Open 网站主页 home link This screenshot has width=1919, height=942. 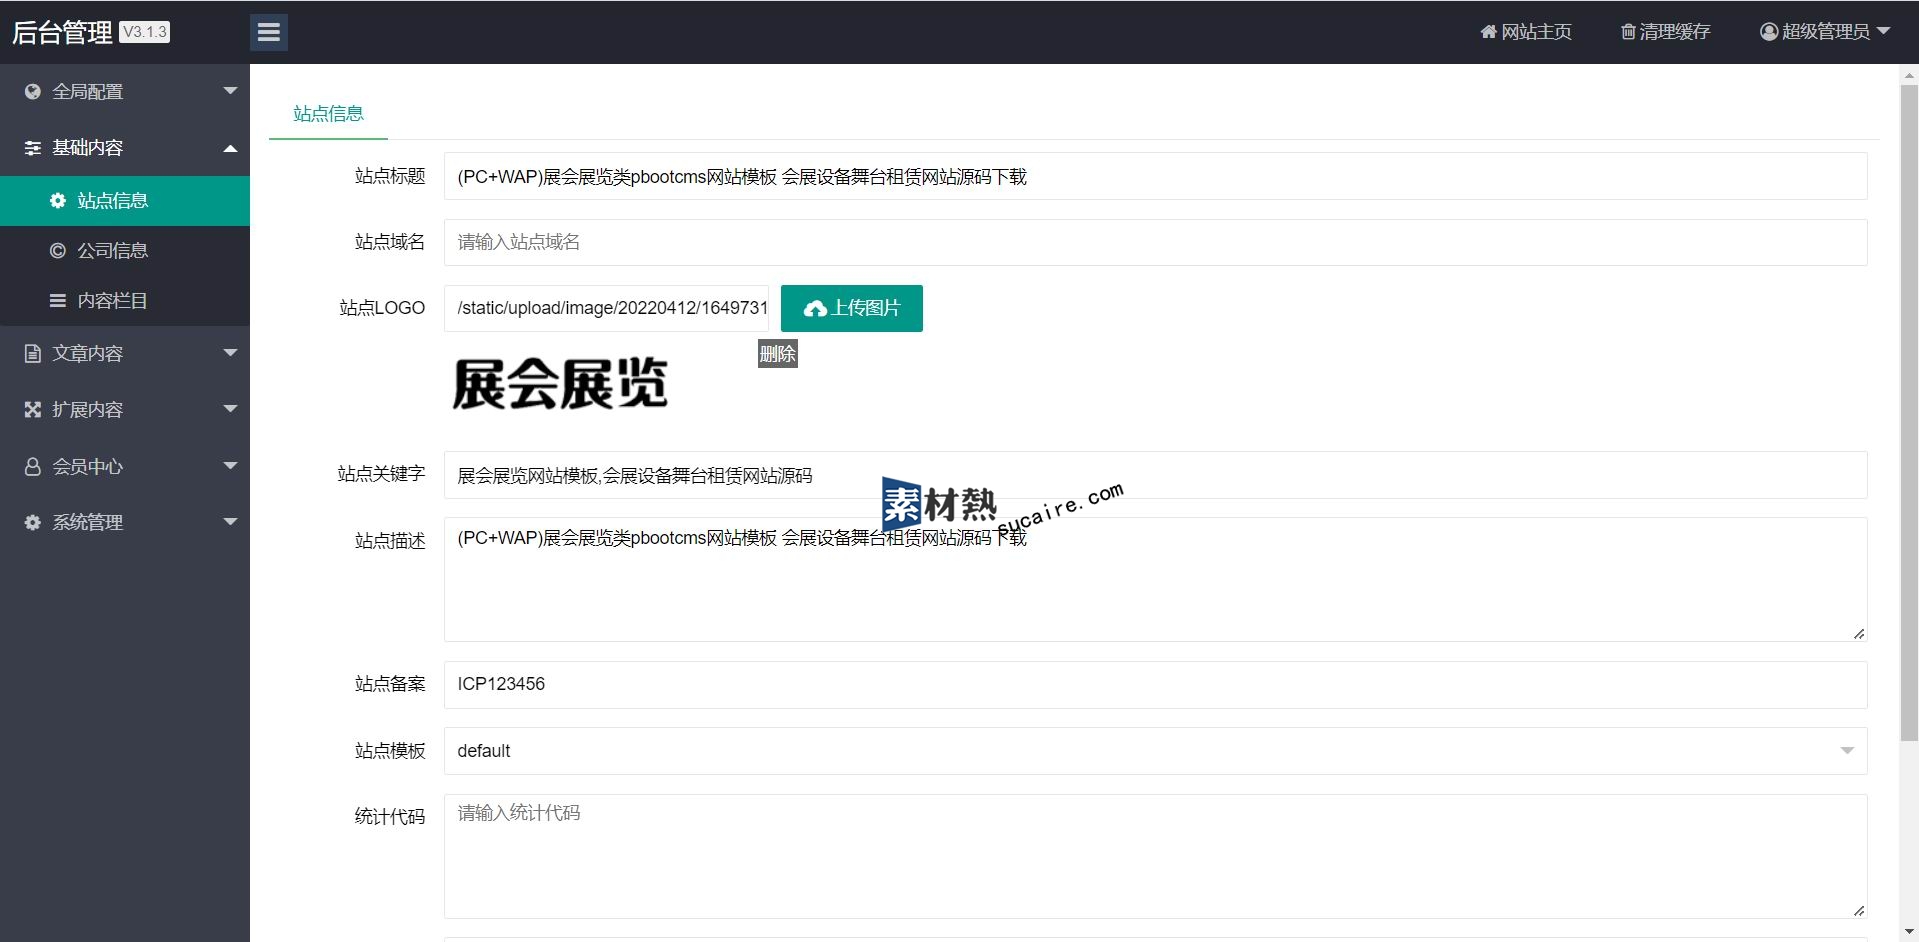(x=1526, y=32)
